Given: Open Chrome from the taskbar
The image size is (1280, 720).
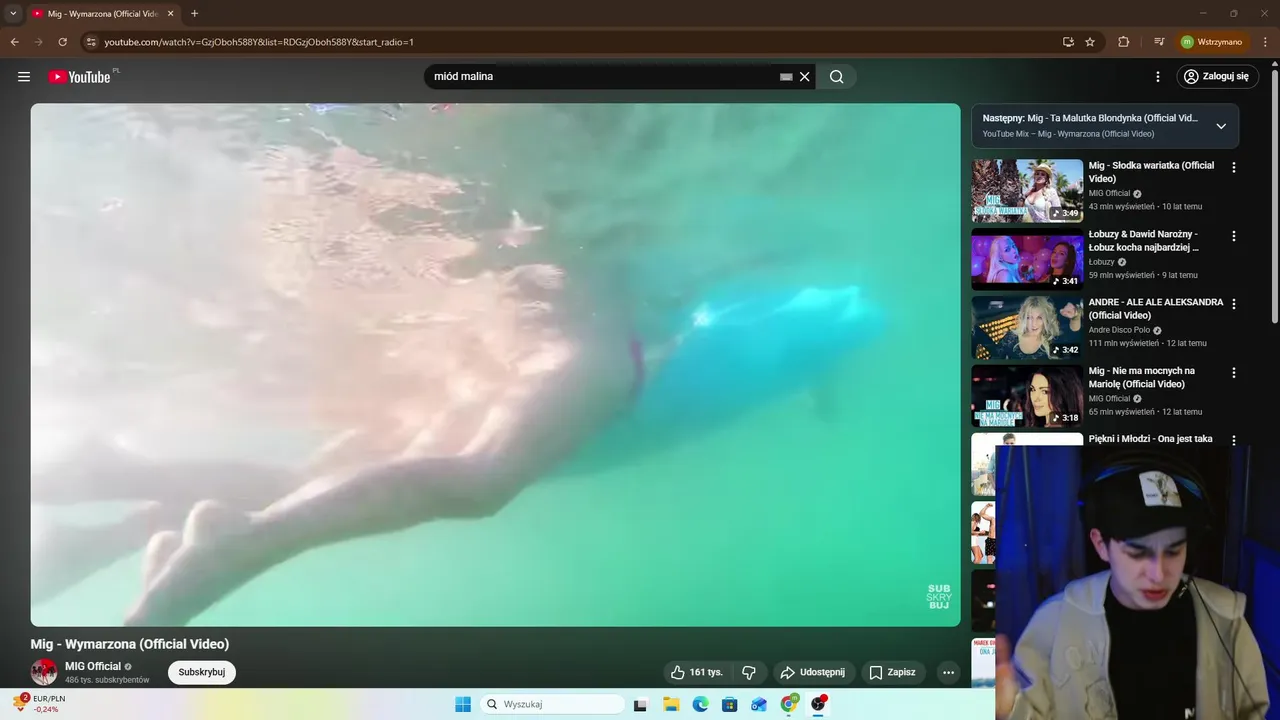Looking at the screenshot, I should coord(789,704).
